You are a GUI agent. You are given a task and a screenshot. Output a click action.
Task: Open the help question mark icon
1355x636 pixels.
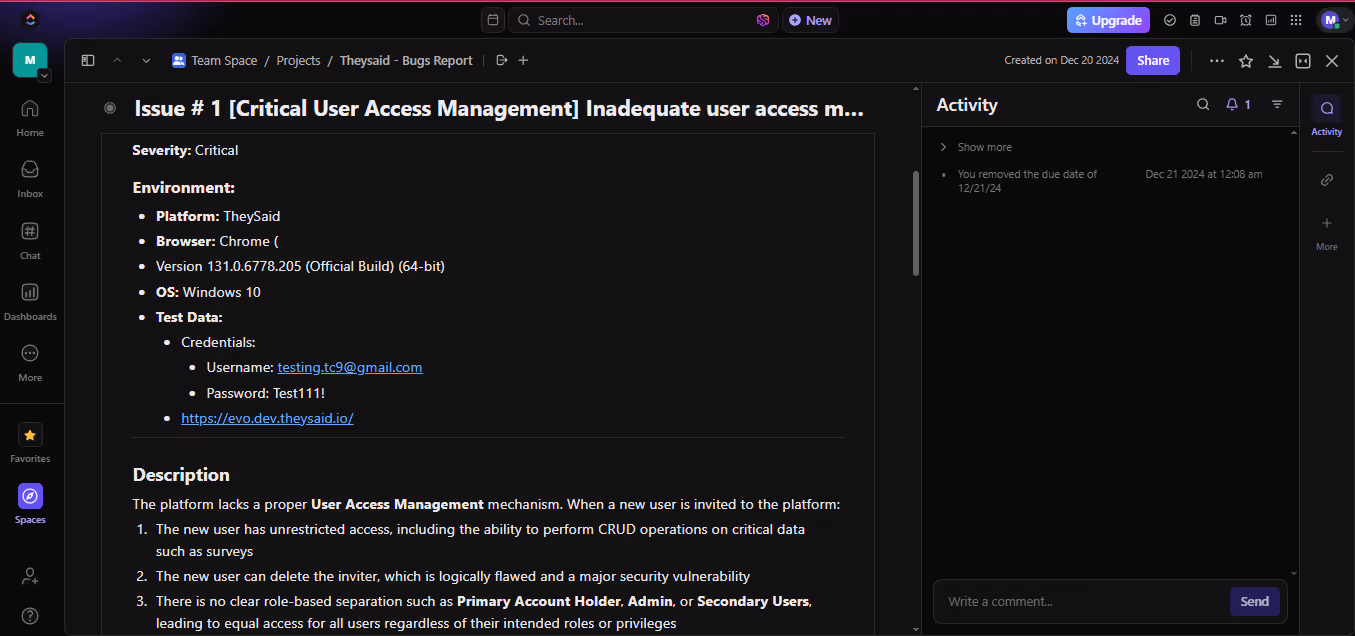tap(30, 615)
